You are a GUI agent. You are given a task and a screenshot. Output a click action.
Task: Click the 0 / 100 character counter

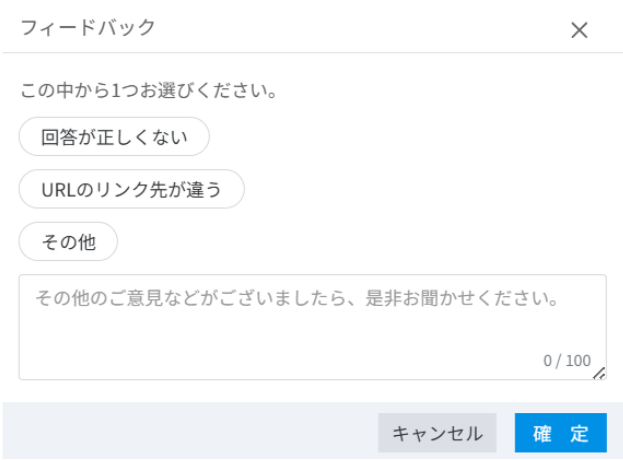[566, 360]
